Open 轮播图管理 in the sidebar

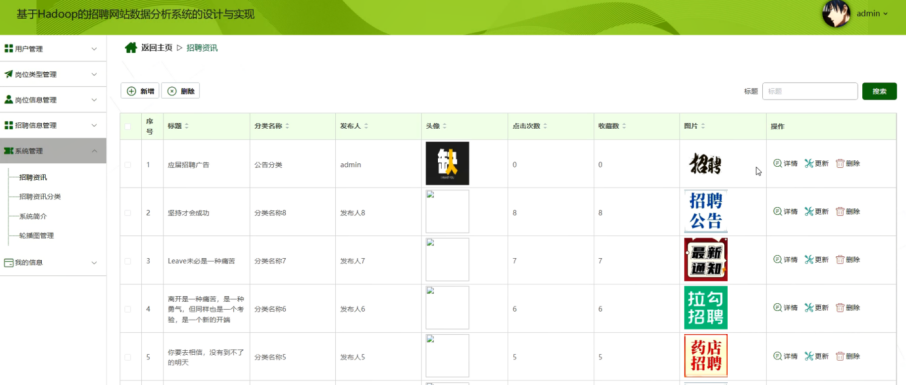36,236
